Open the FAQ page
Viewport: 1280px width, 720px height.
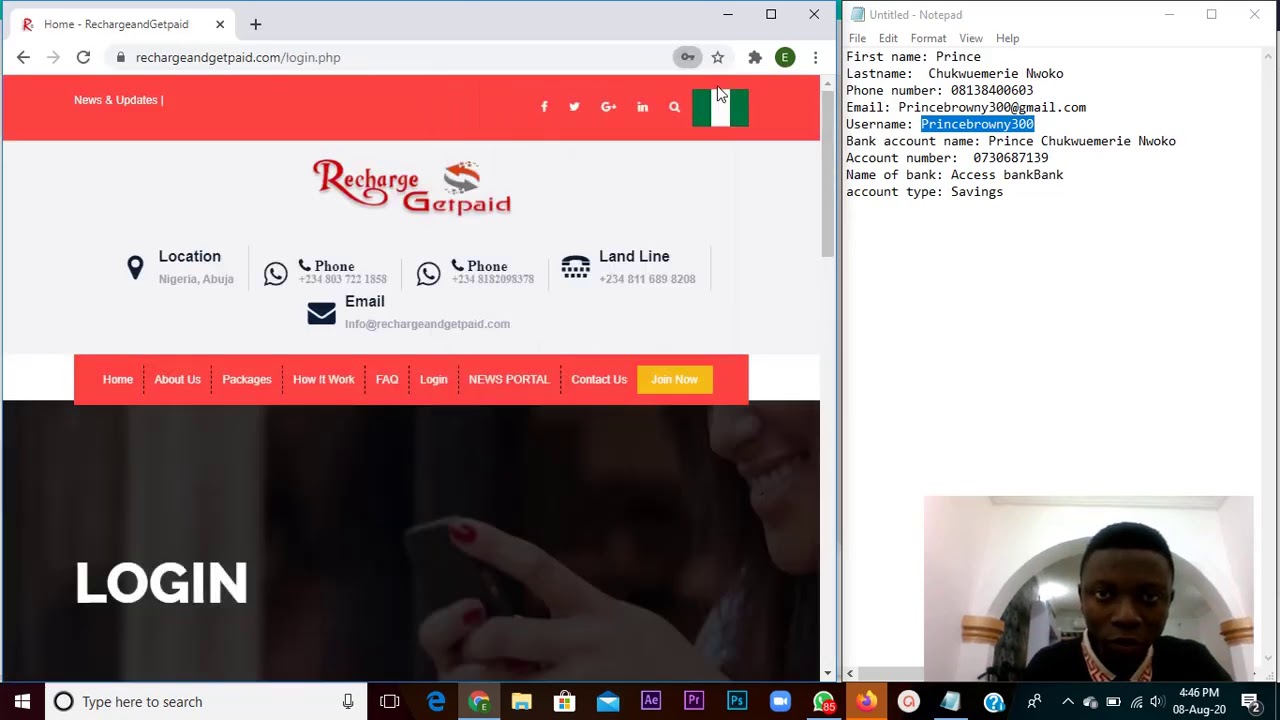pyautogui.click(x=387, y=379)
